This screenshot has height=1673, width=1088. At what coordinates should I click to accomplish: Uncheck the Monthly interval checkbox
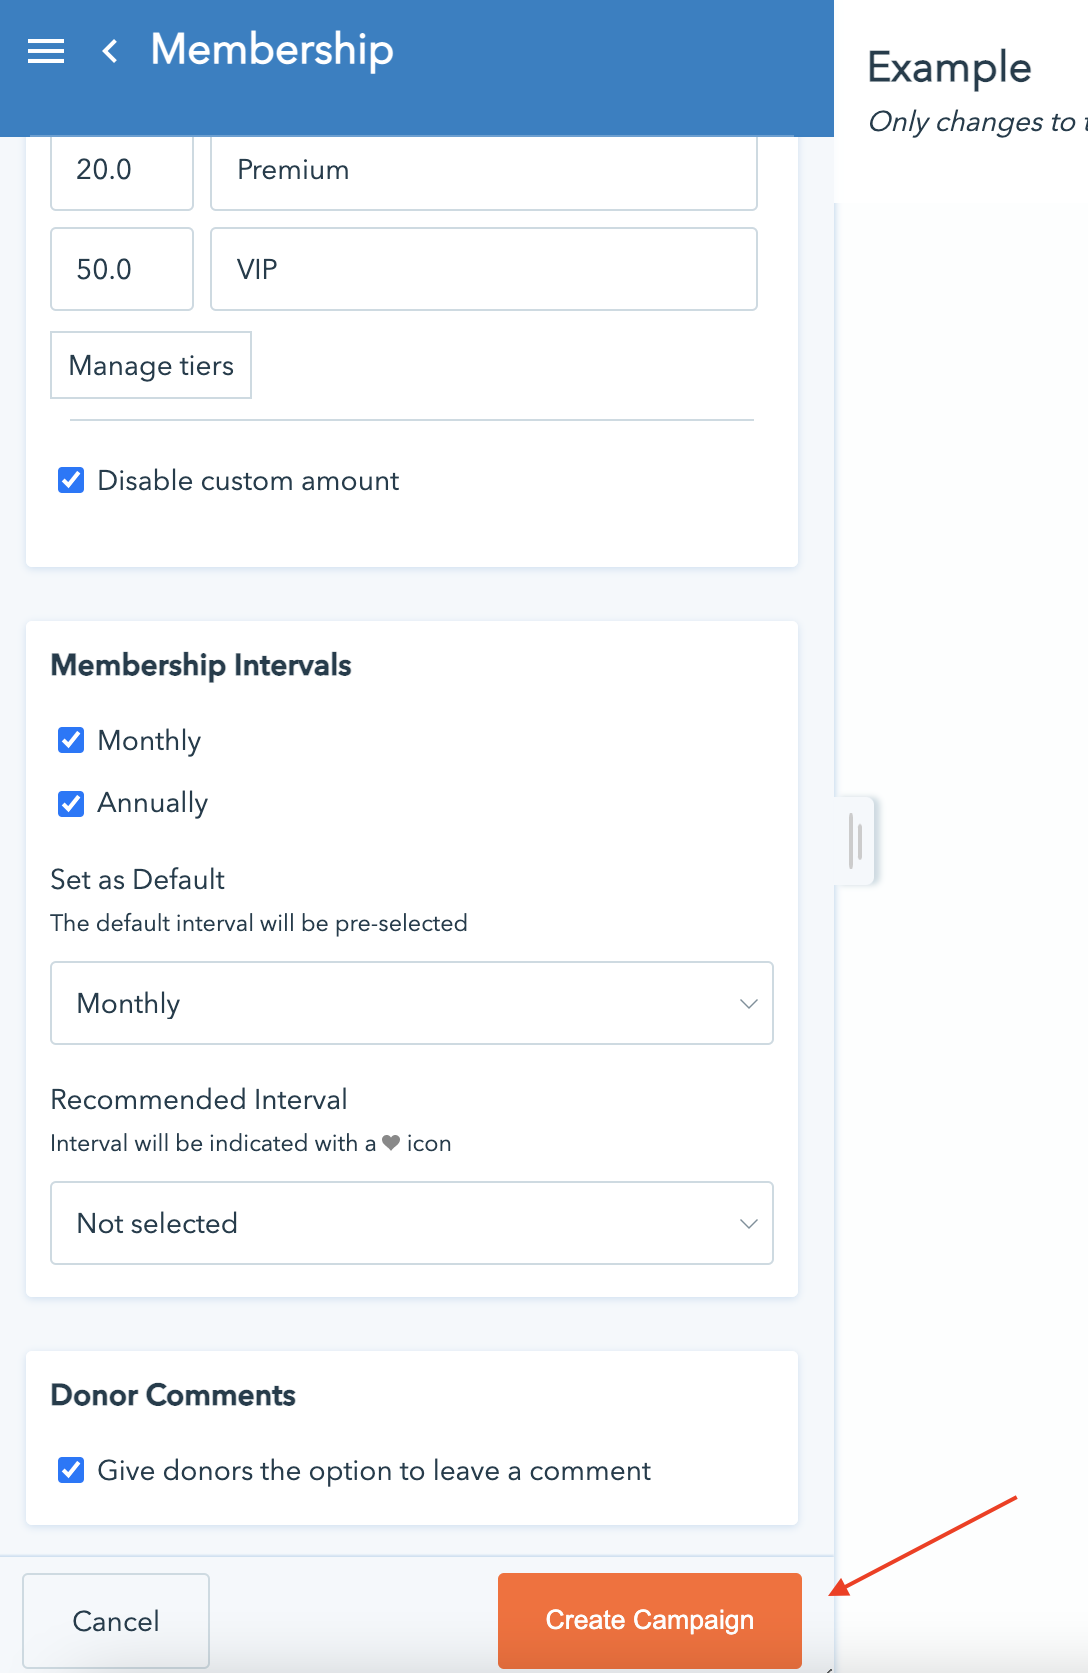(x=71, y=741)
